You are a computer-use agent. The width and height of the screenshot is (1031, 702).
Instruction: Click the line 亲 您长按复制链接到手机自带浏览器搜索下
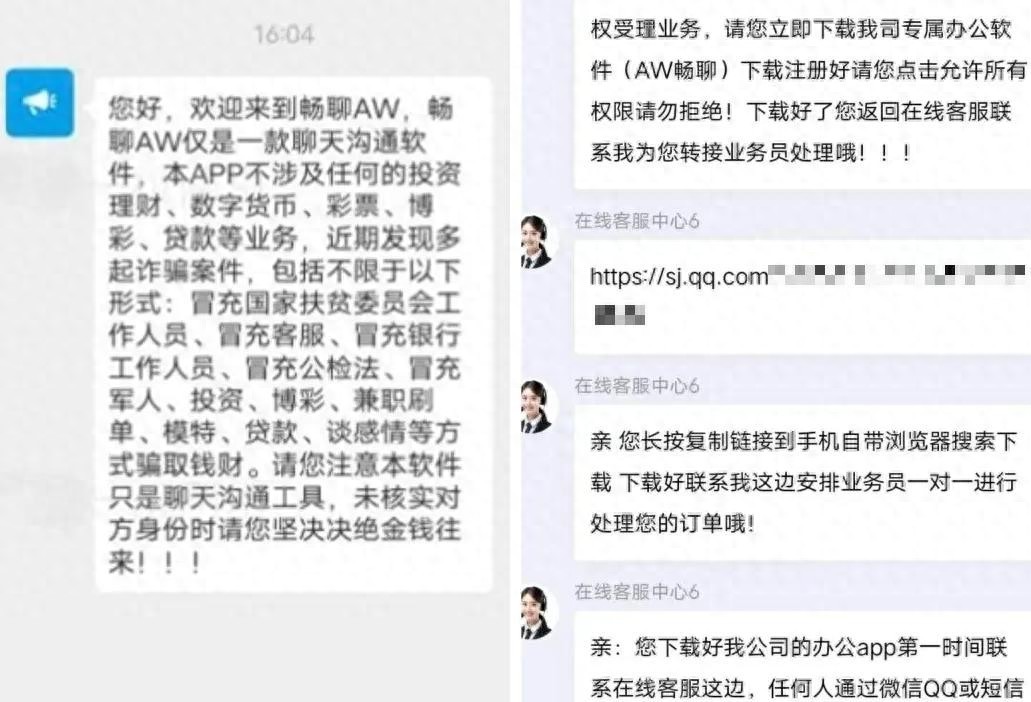click(x=803, y=441)
